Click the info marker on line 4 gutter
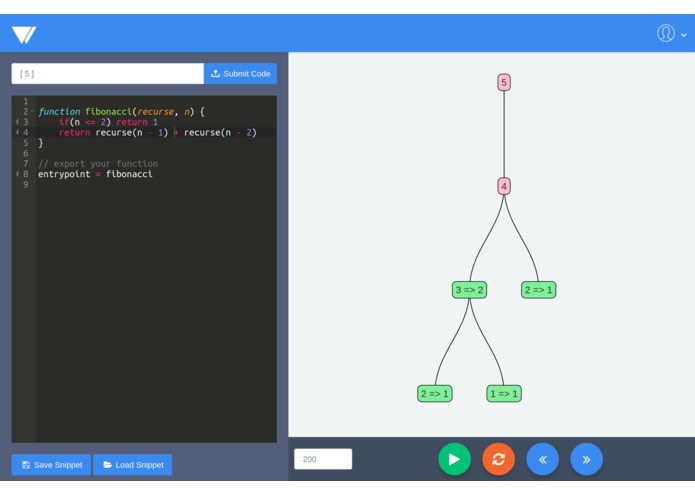 [x=17, y=132]
